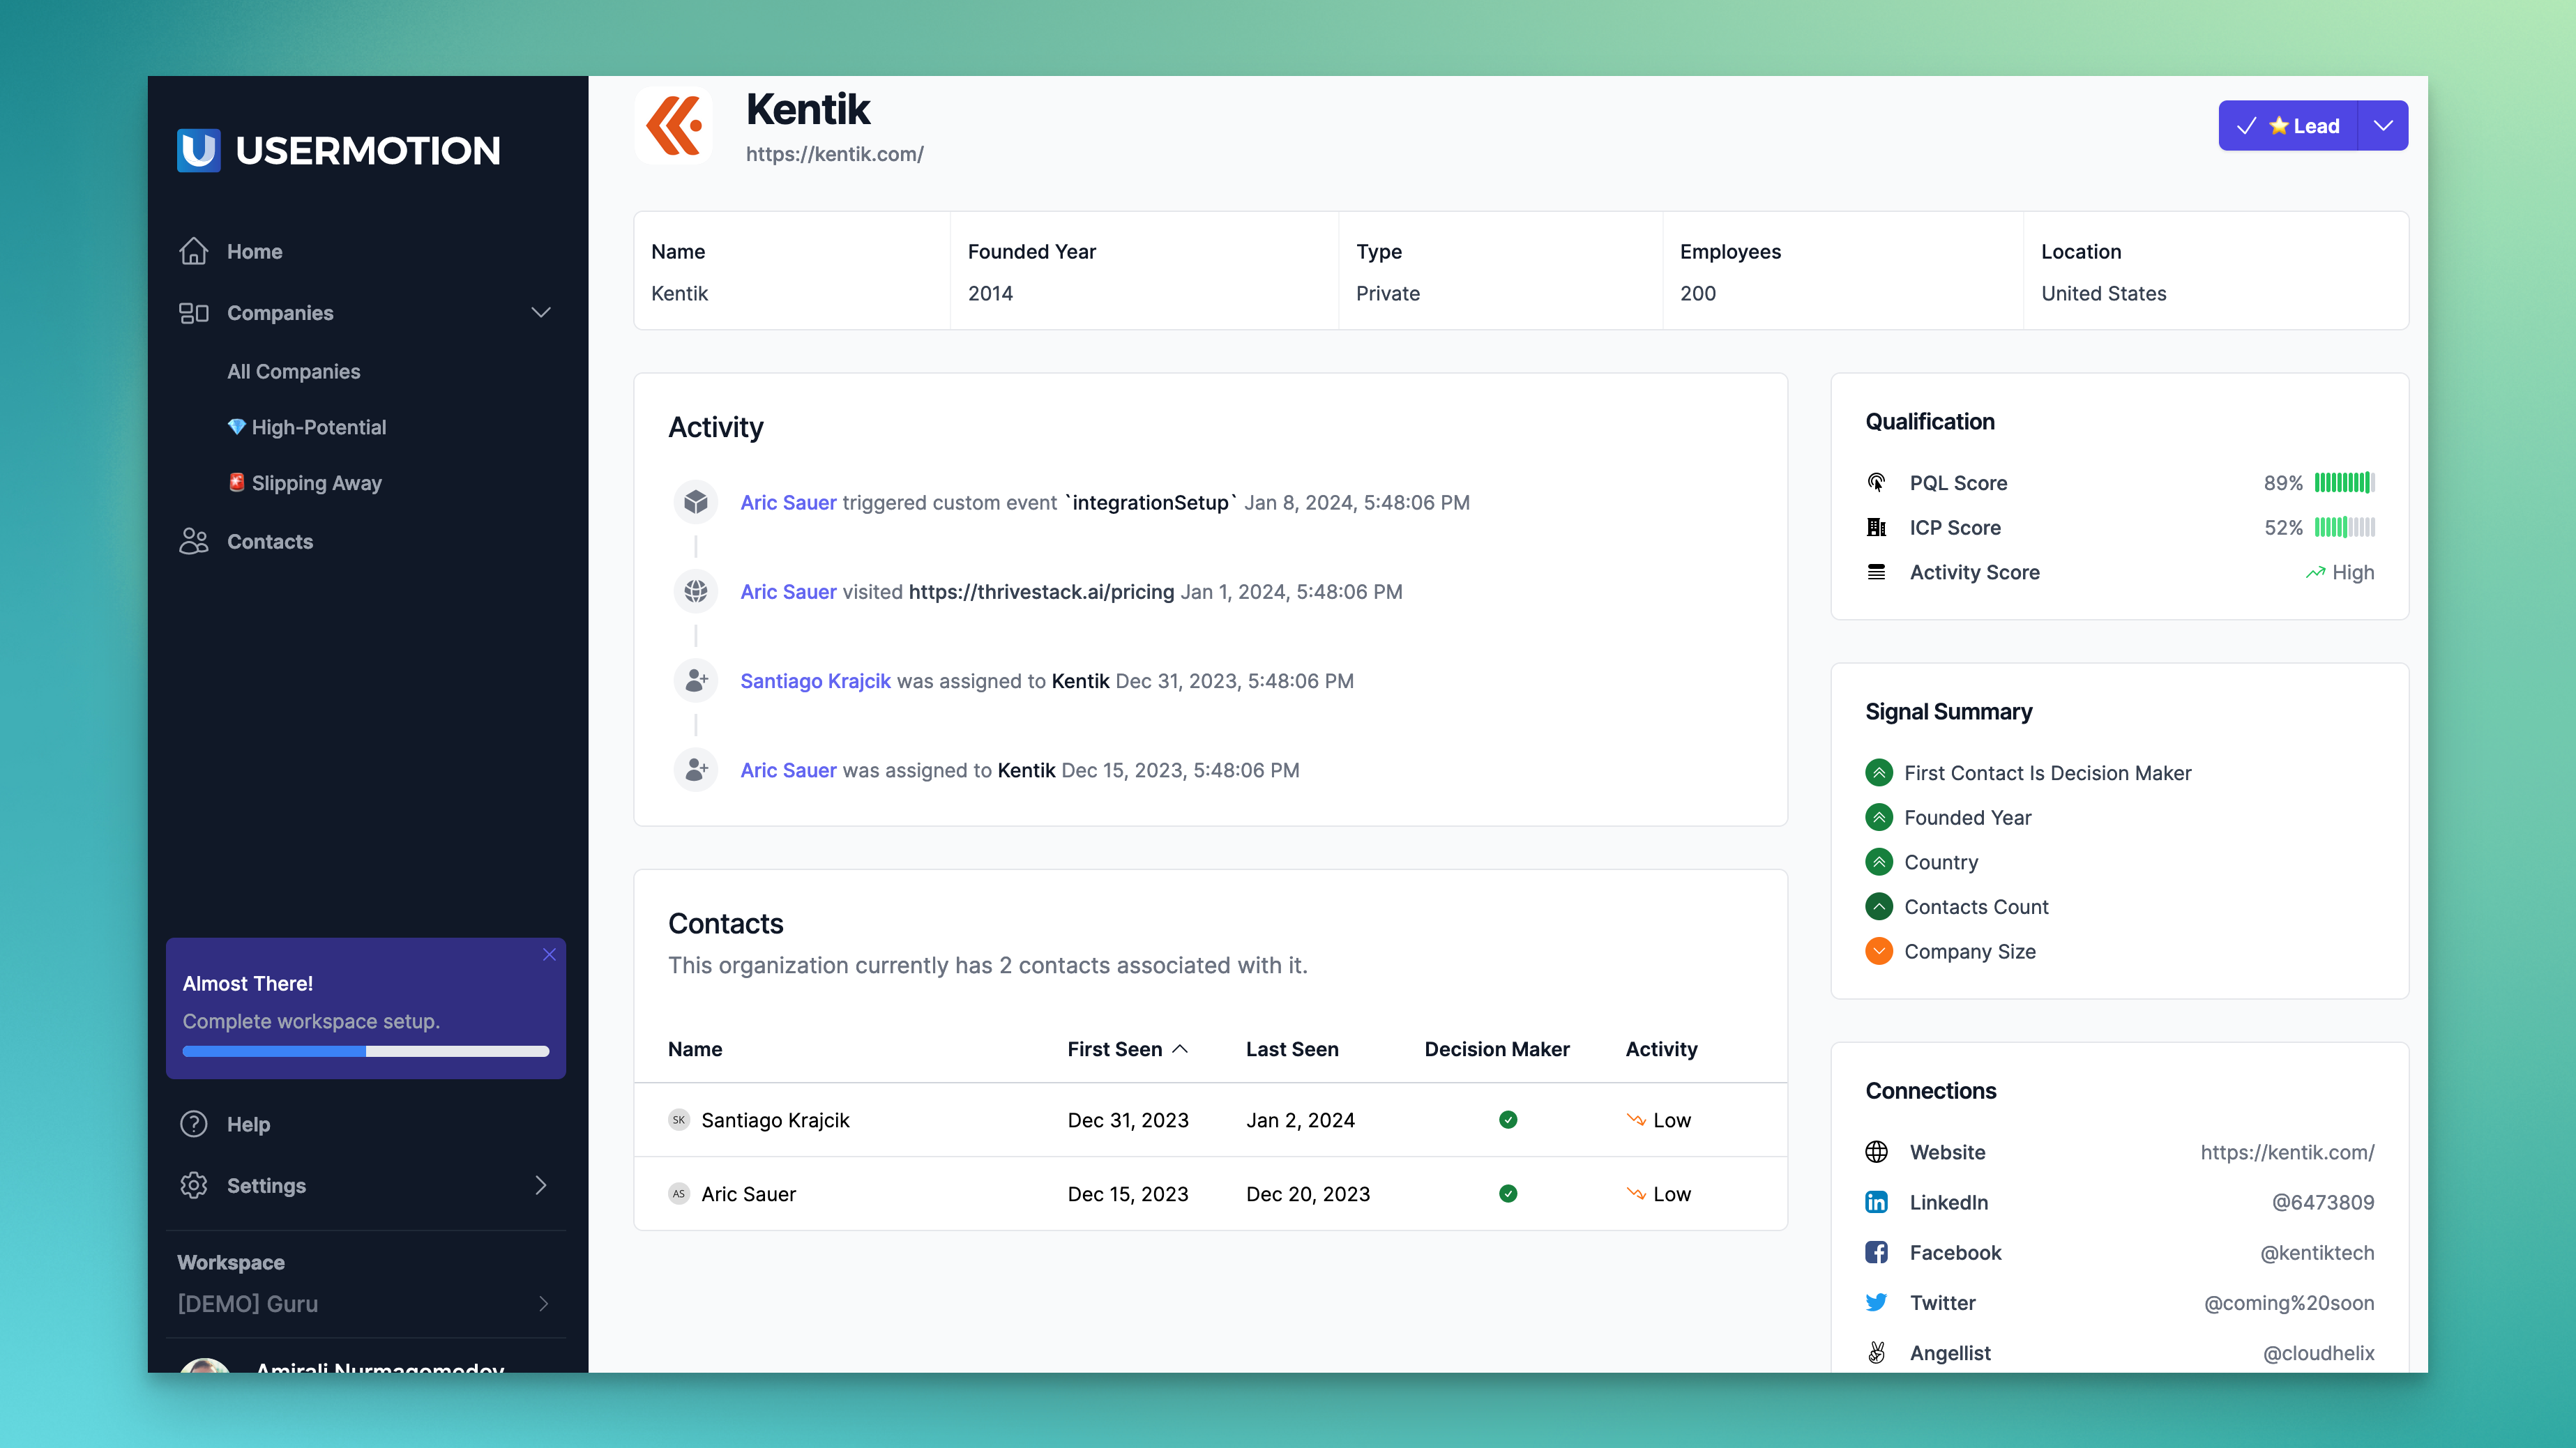Collapse the Companies menu chevron
The image size is (2576, 1448).
click(541, 313)
